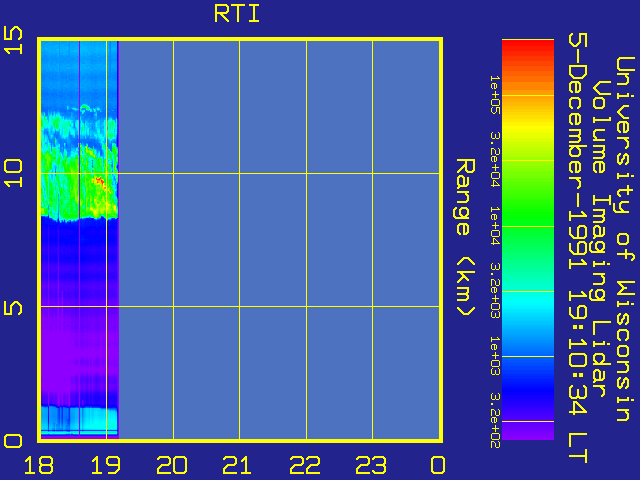Image resolution: width=640 pixels, height=480 pixels.
Task: Click the 0 km range axis label
Action: 13,441
